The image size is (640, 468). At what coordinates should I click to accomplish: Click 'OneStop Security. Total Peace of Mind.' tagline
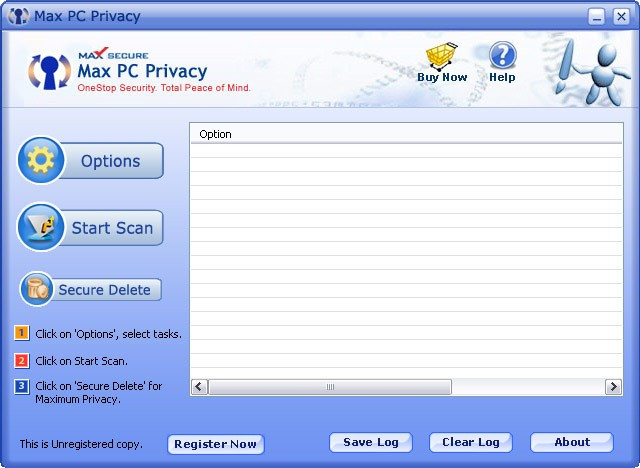[x=164, y=88]
